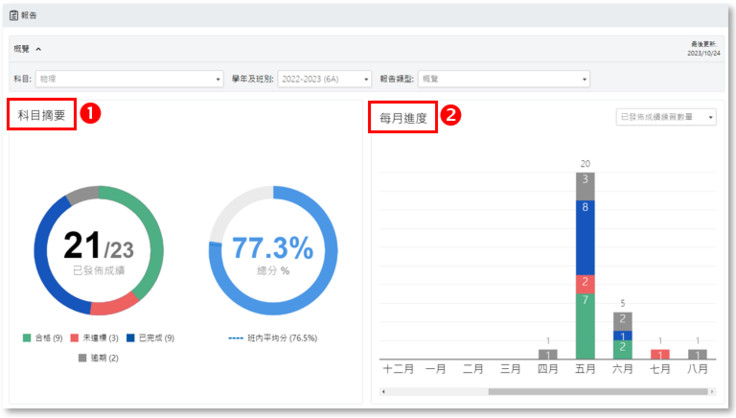
Task: Select the 每月進度 section heading
Action: [x=403, y=117]
